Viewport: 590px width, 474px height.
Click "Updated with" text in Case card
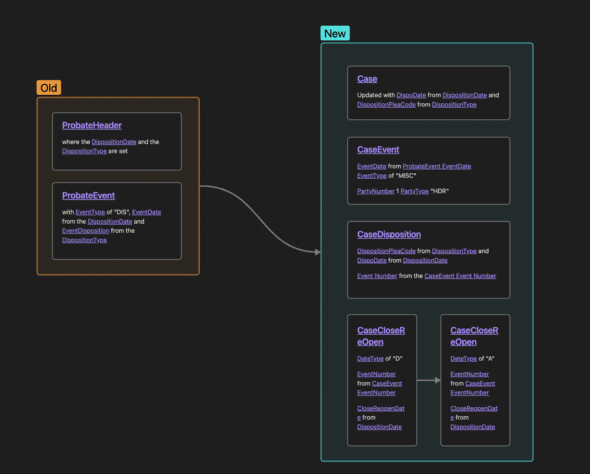(x=376, y=95)
